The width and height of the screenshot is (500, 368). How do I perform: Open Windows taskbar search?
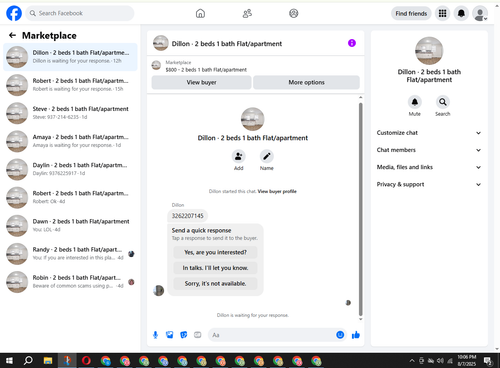click(28, 360)
